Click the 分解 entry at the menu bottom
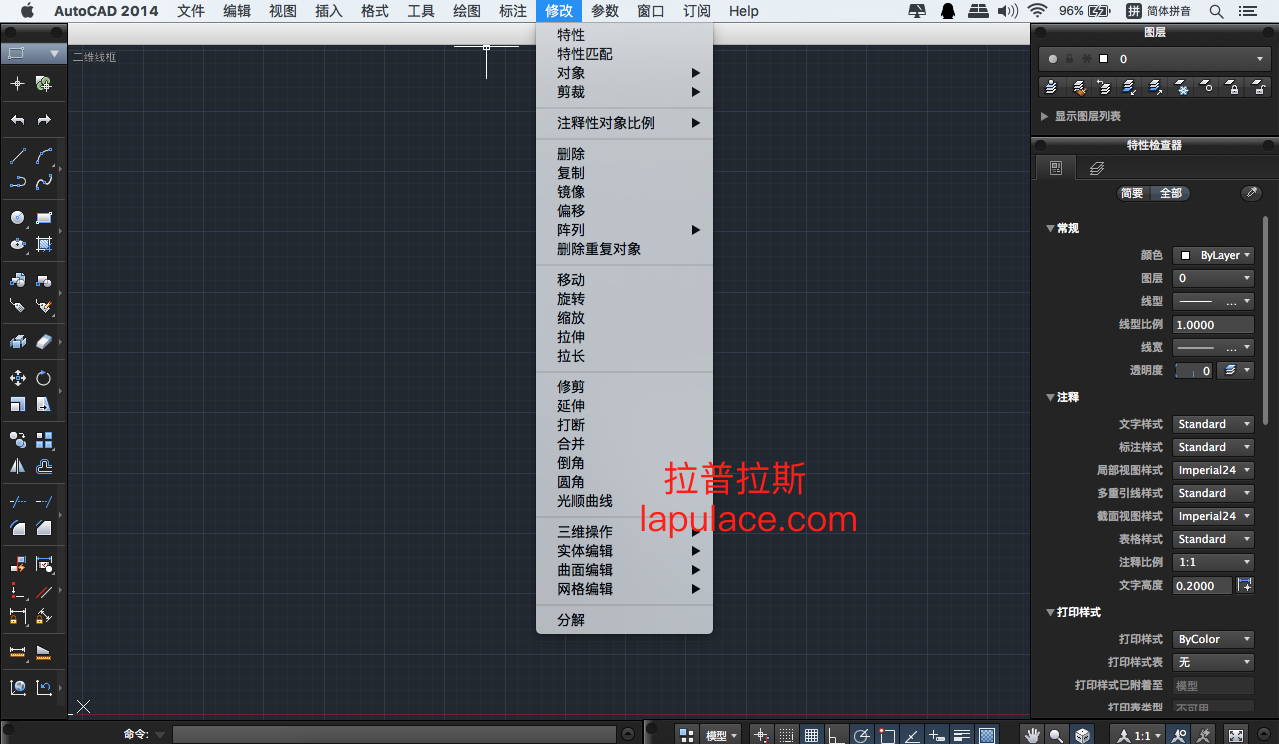The height and width of the screenshot is (744, 1279). pyautogui.click(x=570, y=619)
